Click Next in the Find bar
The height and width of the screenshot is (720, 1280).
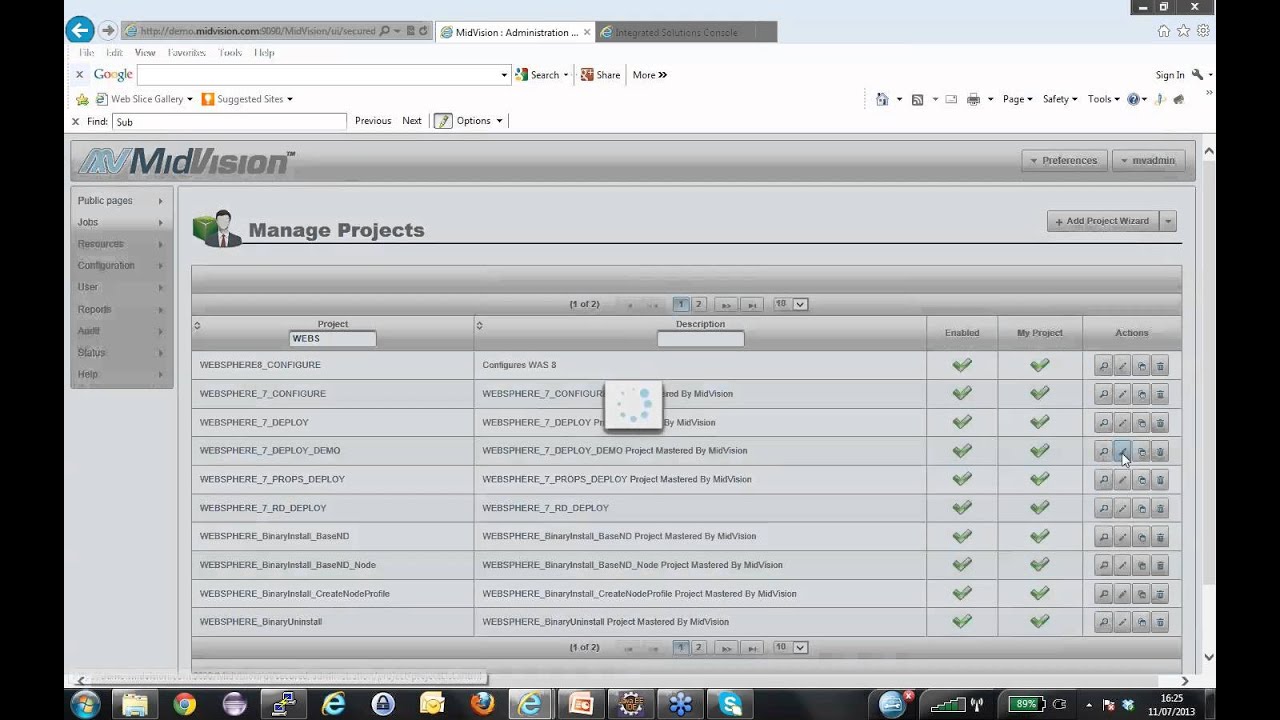tap(412, 121)
